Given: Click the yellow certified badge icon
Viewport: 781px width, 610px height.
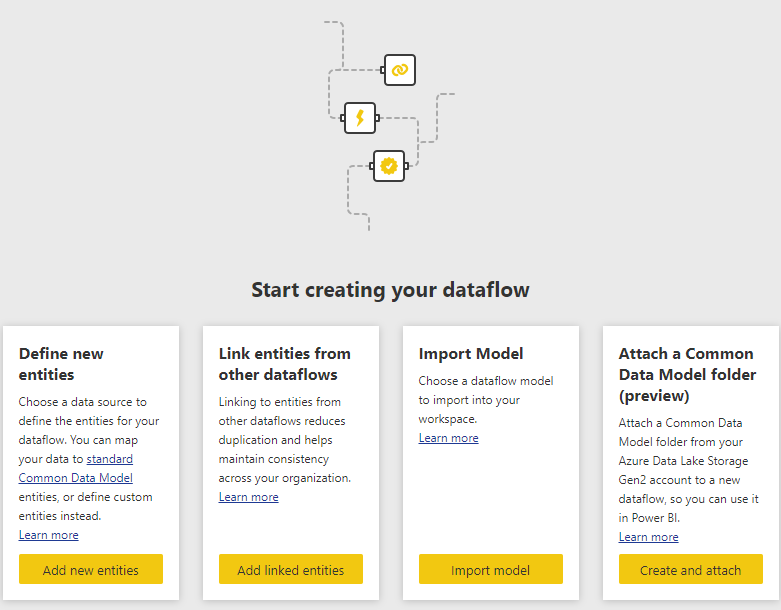Looking at the screenshot, I should [x=389, y=166].
